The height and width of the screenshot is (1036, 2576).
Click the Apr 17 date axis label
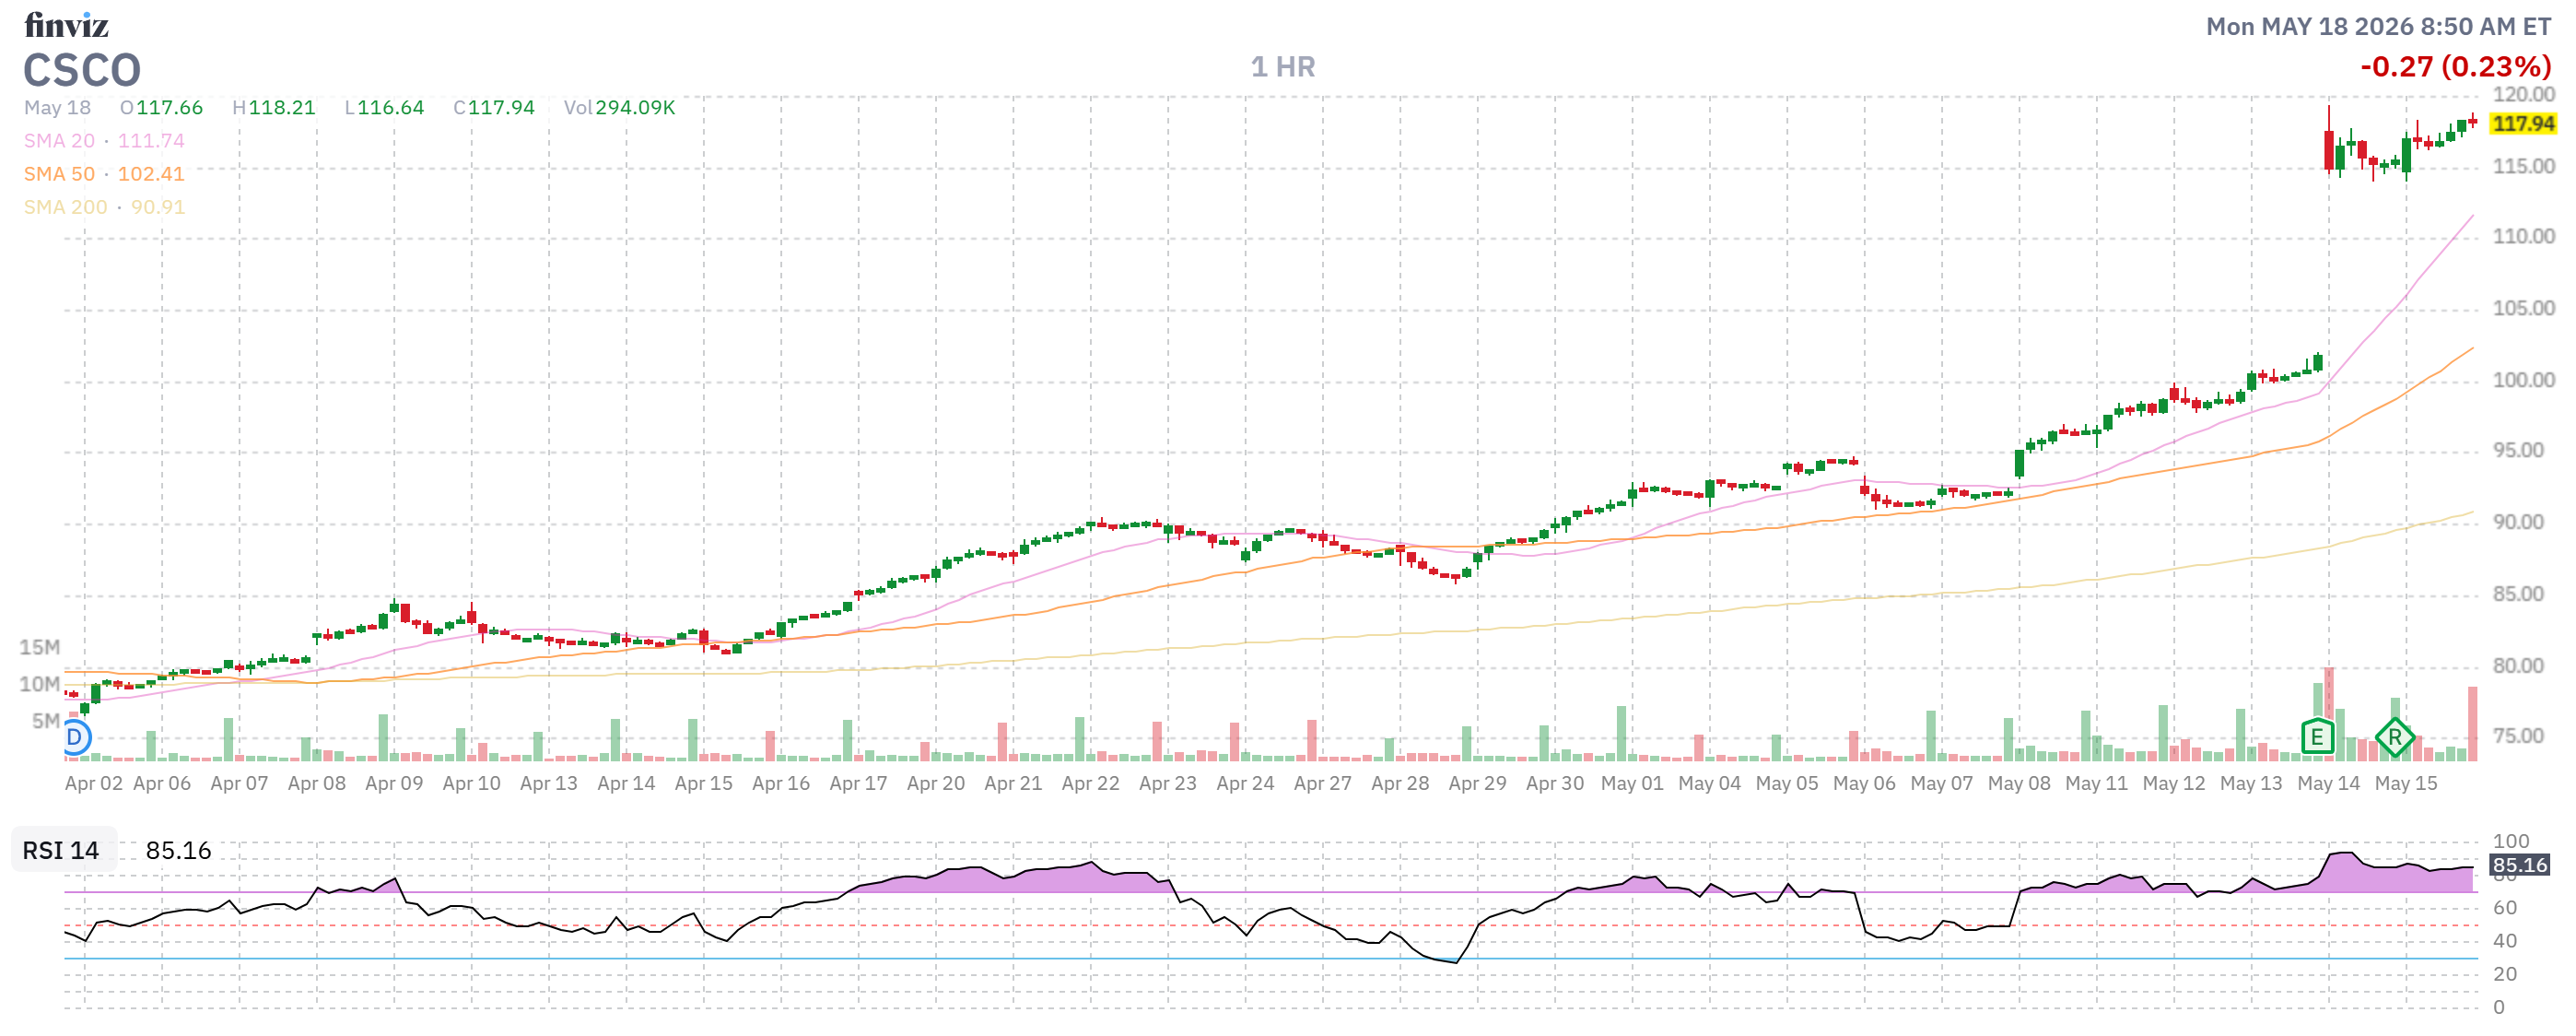pos(858,784)
